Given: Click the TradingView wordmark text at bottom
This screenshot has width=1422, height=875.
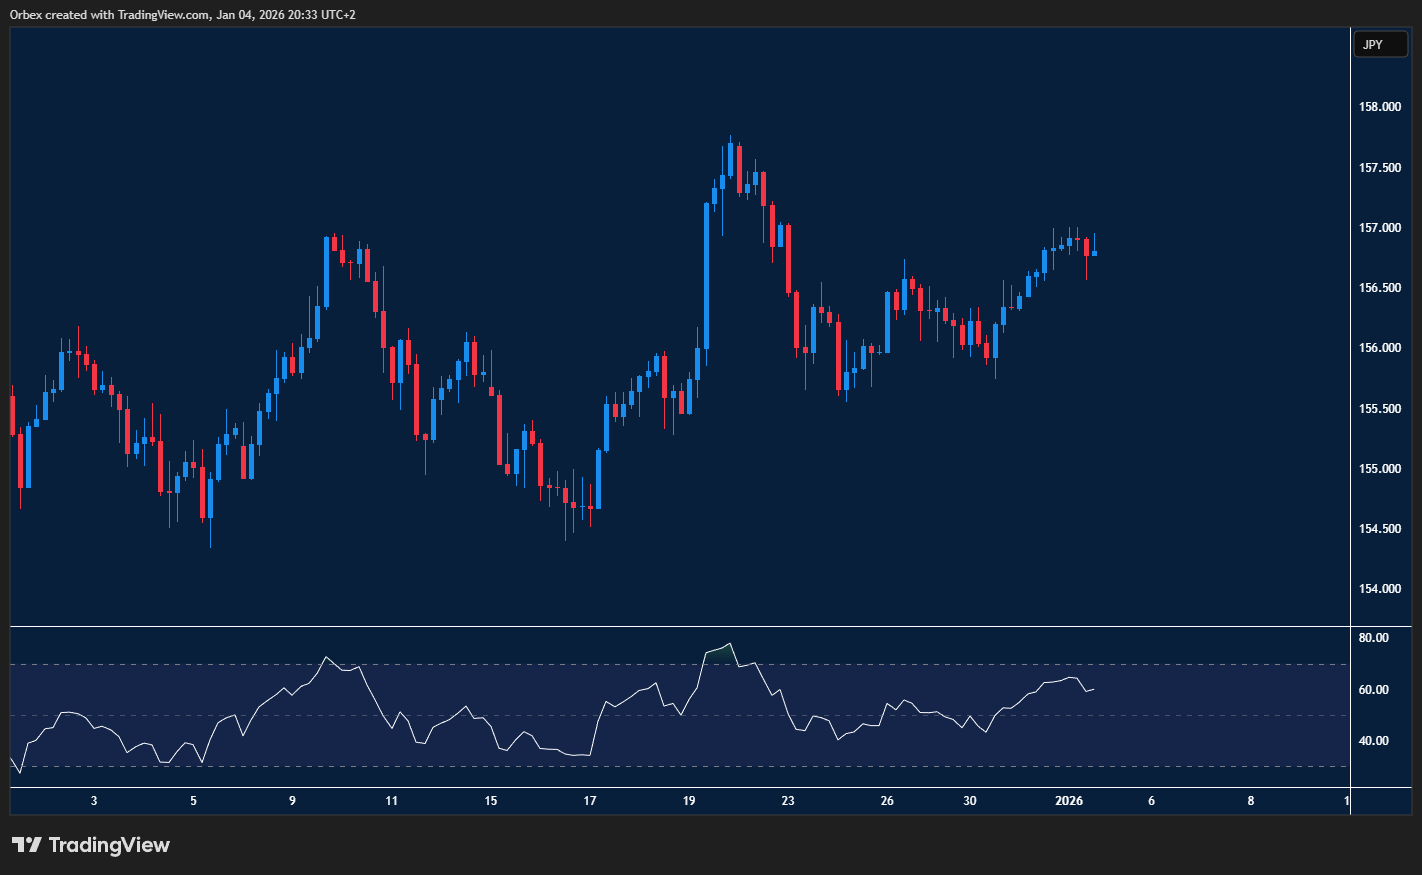Looking at the screenshot, I should (109, 845).
